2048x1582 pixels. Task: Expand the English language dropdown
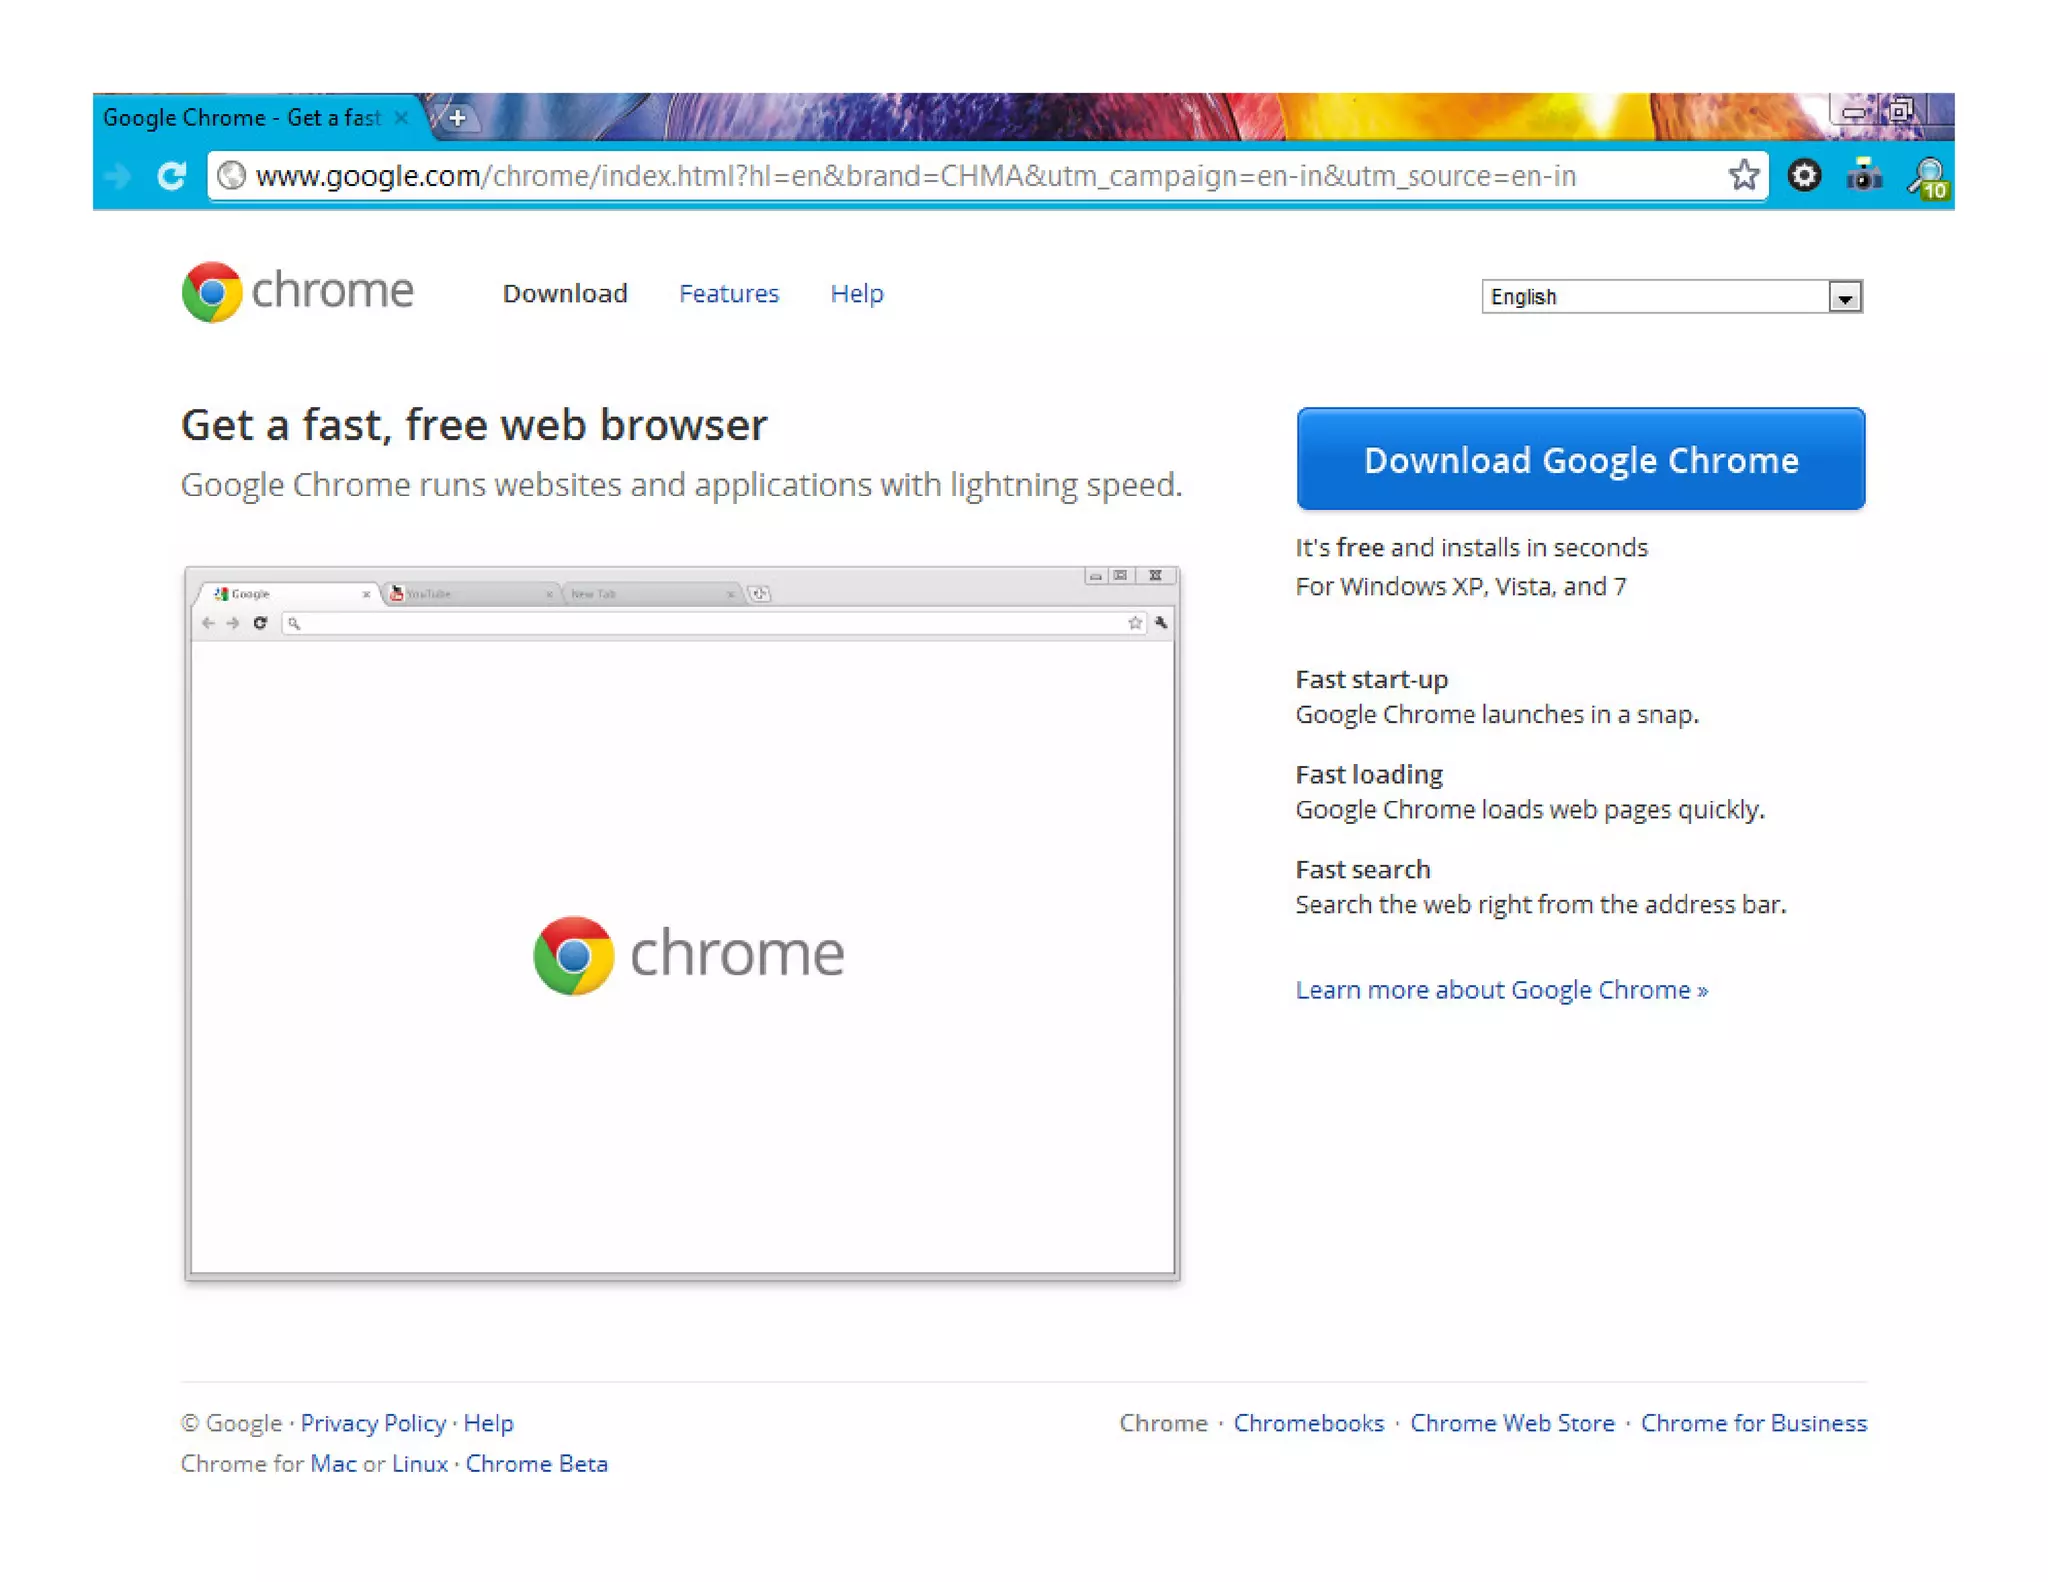(x=1671, y=297)
